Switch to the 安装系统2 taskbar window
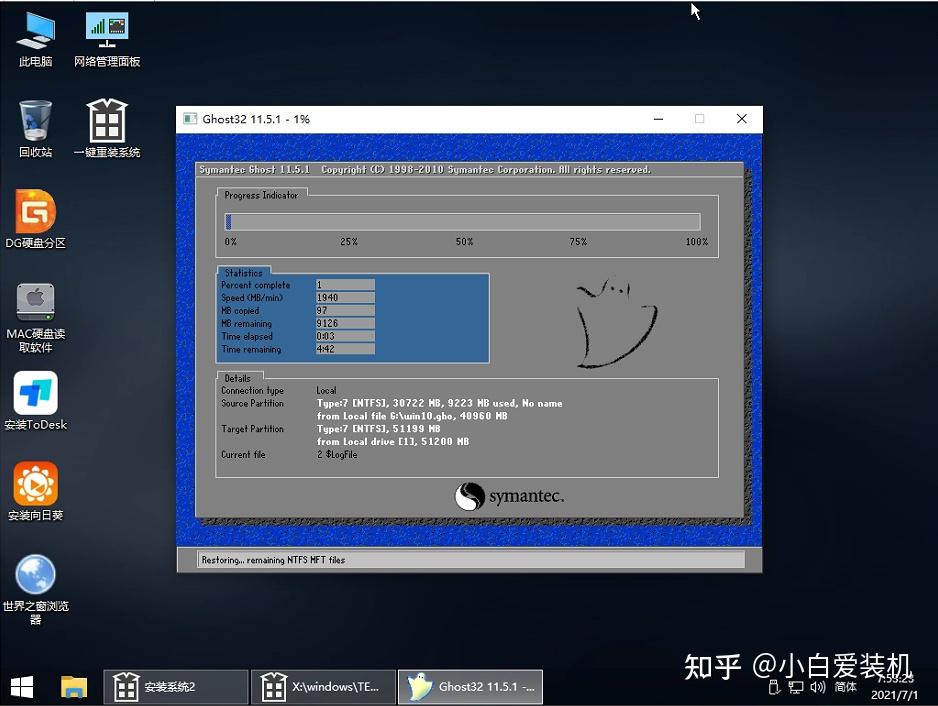The width and height of the screenshot is (938, 706). click(x=175, y=688)
